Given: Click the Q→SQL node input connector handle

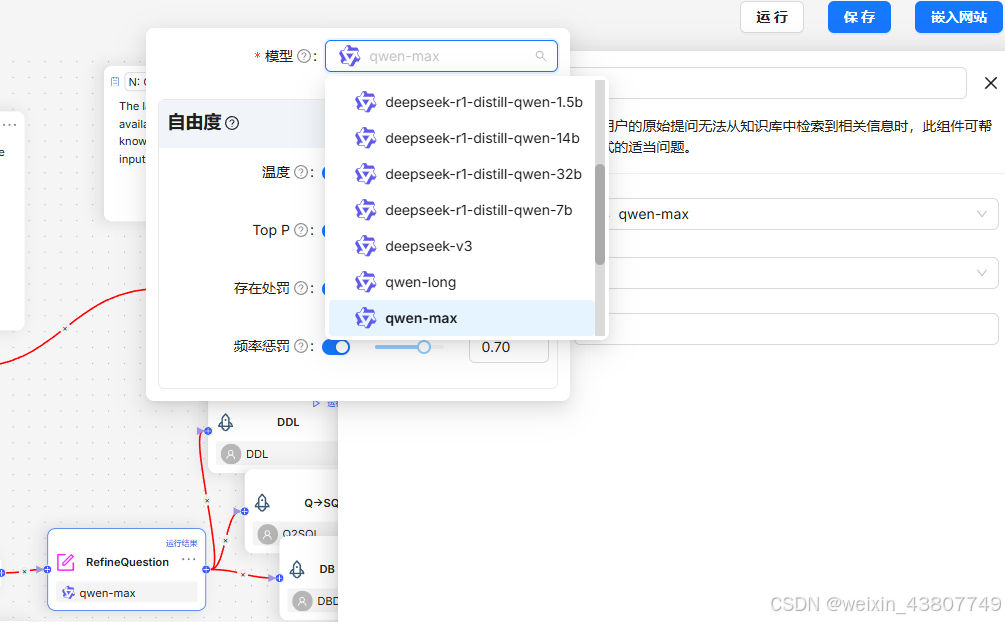Looking at the screenshot, I should (244, 511).
